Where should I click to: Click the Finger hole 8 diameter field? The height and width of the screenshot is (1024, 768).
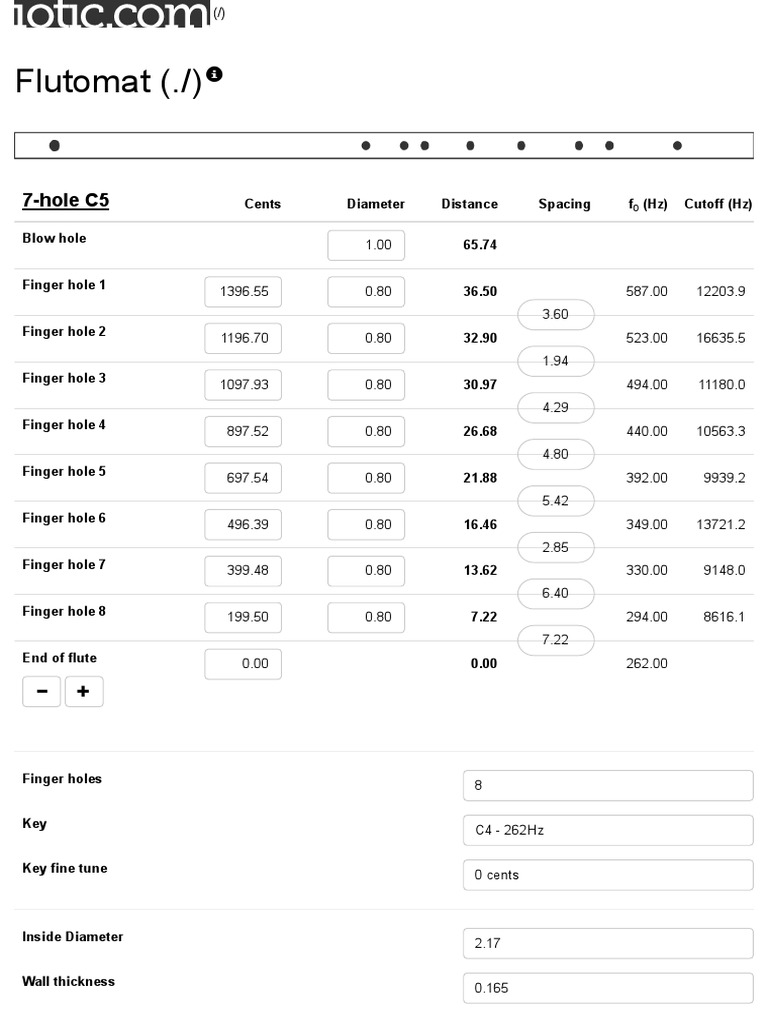pos(366,618)
